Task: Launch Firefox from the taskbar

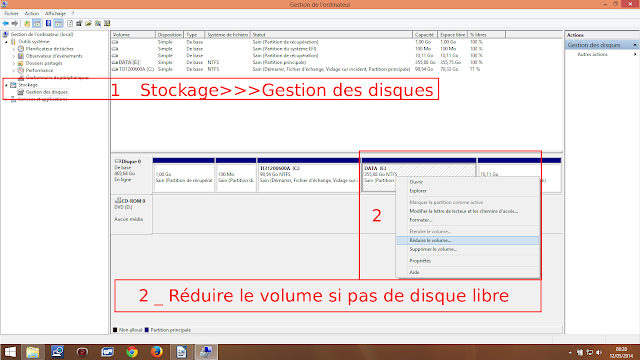Action: [x=156, y=352]
